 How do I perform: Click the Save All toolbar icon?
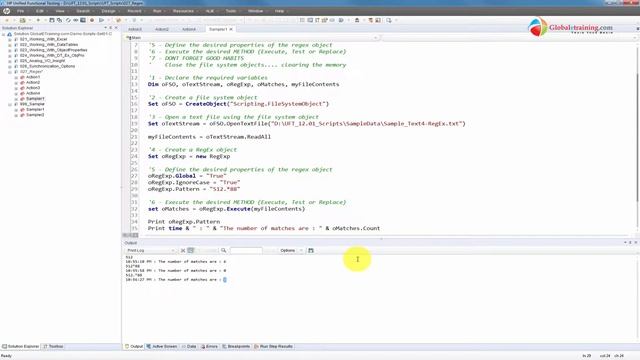[60, 20]
